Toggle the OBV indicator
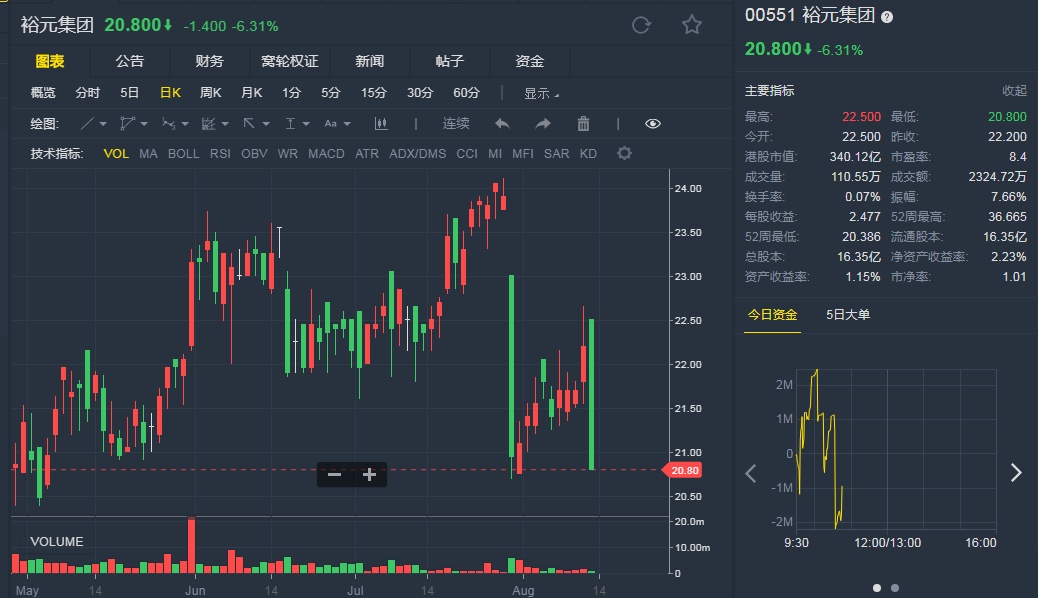The height and width of the screenshot is (598, 1038). click(x=254, y=154)
